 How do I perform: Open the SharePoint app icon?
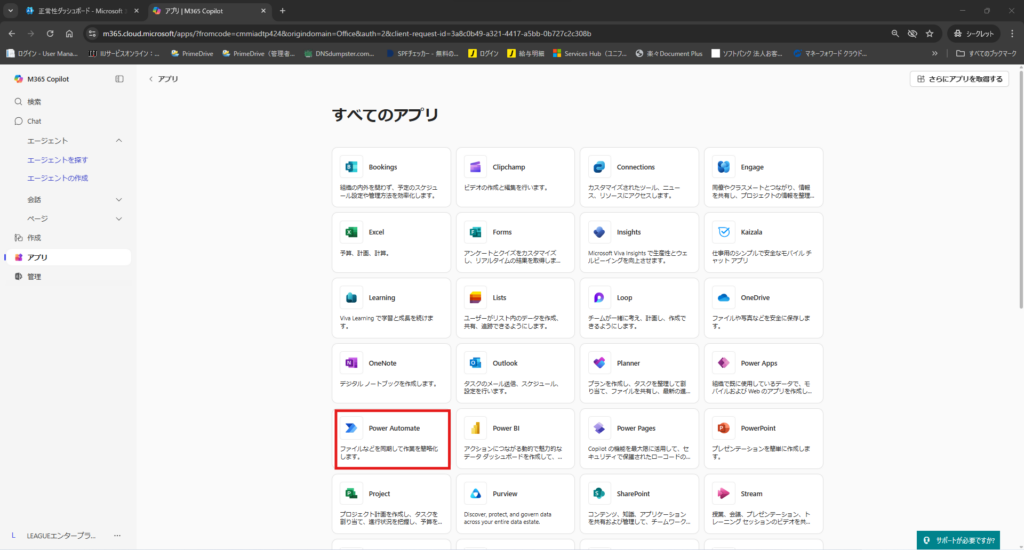599,494
